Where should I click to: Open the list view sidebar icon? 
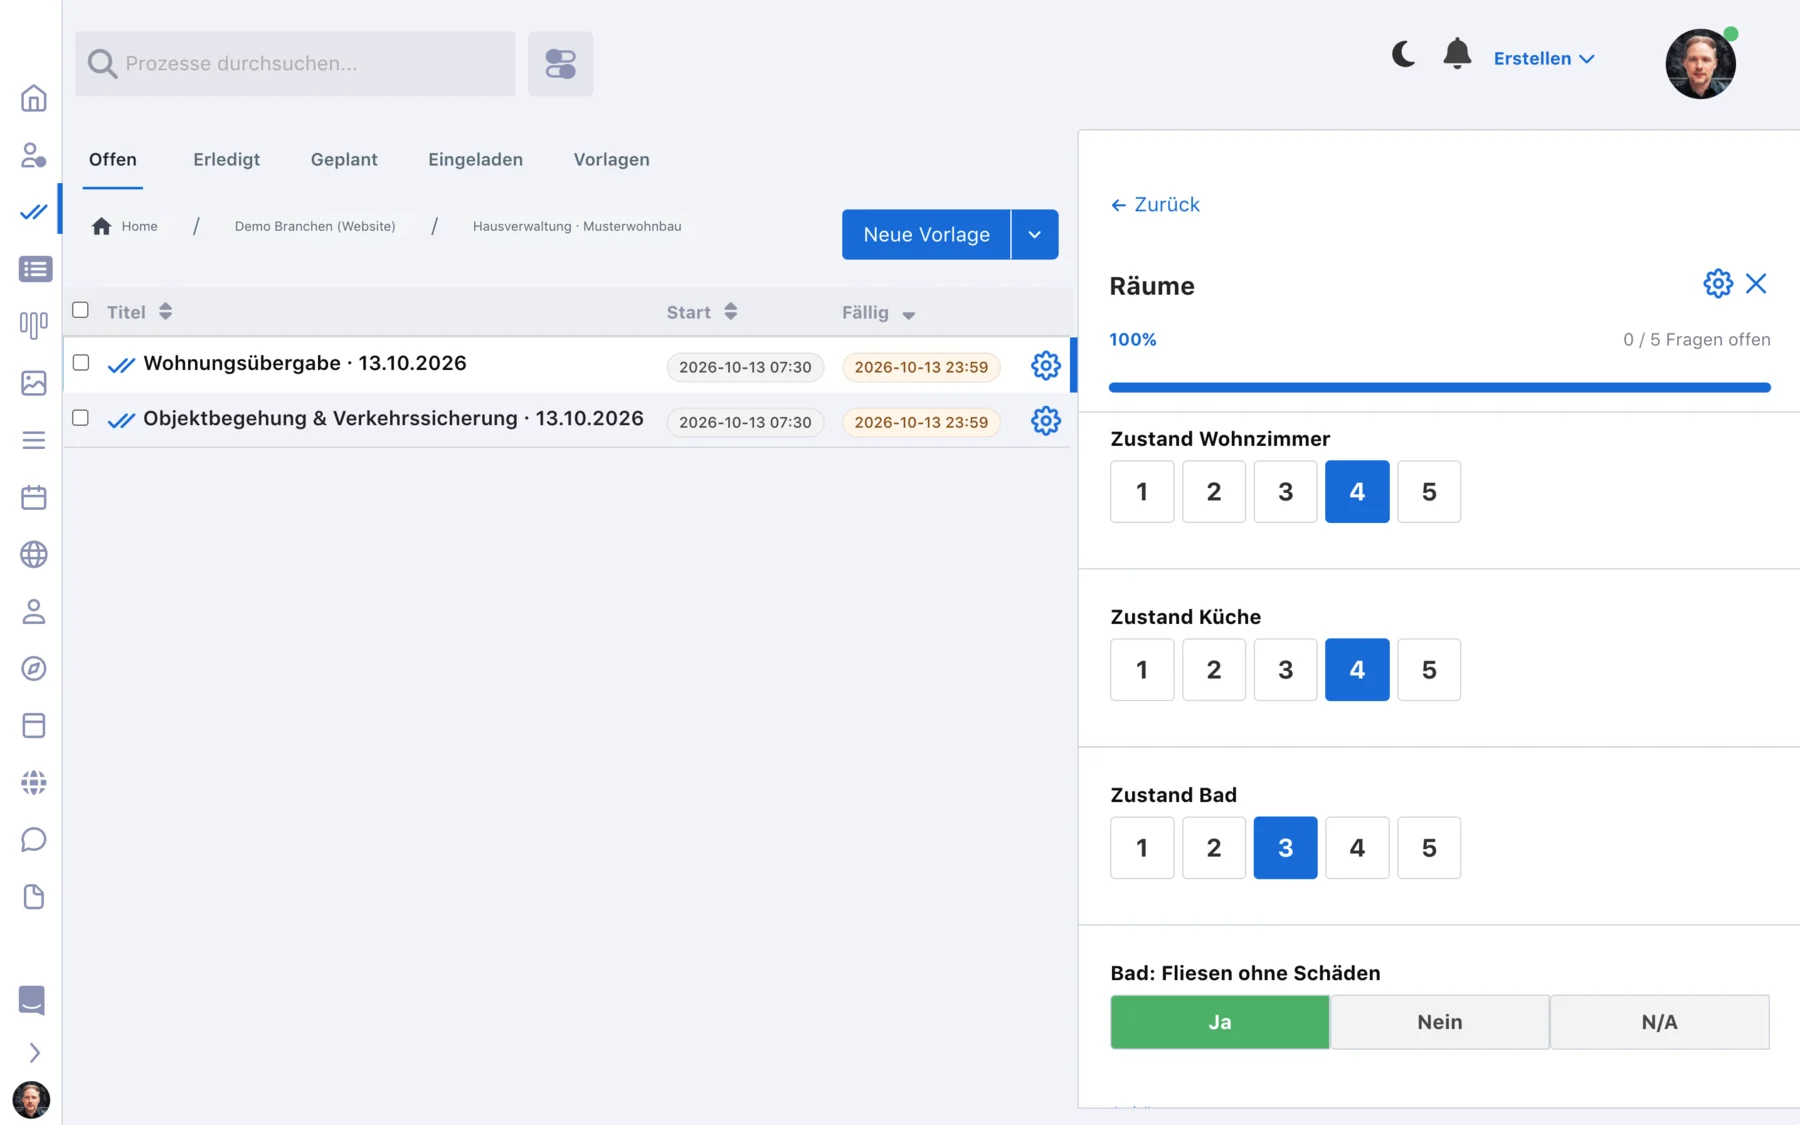tap(35, 269)
